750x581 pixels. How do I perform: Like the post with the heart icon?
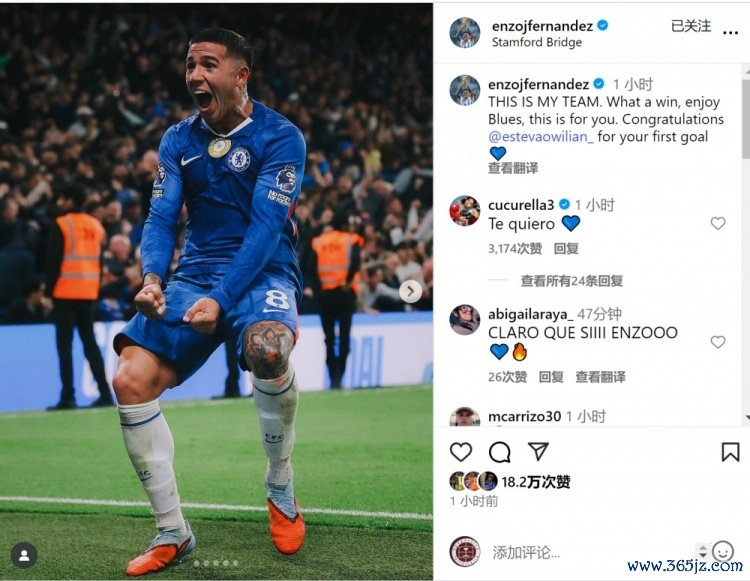tap(461, 452)
